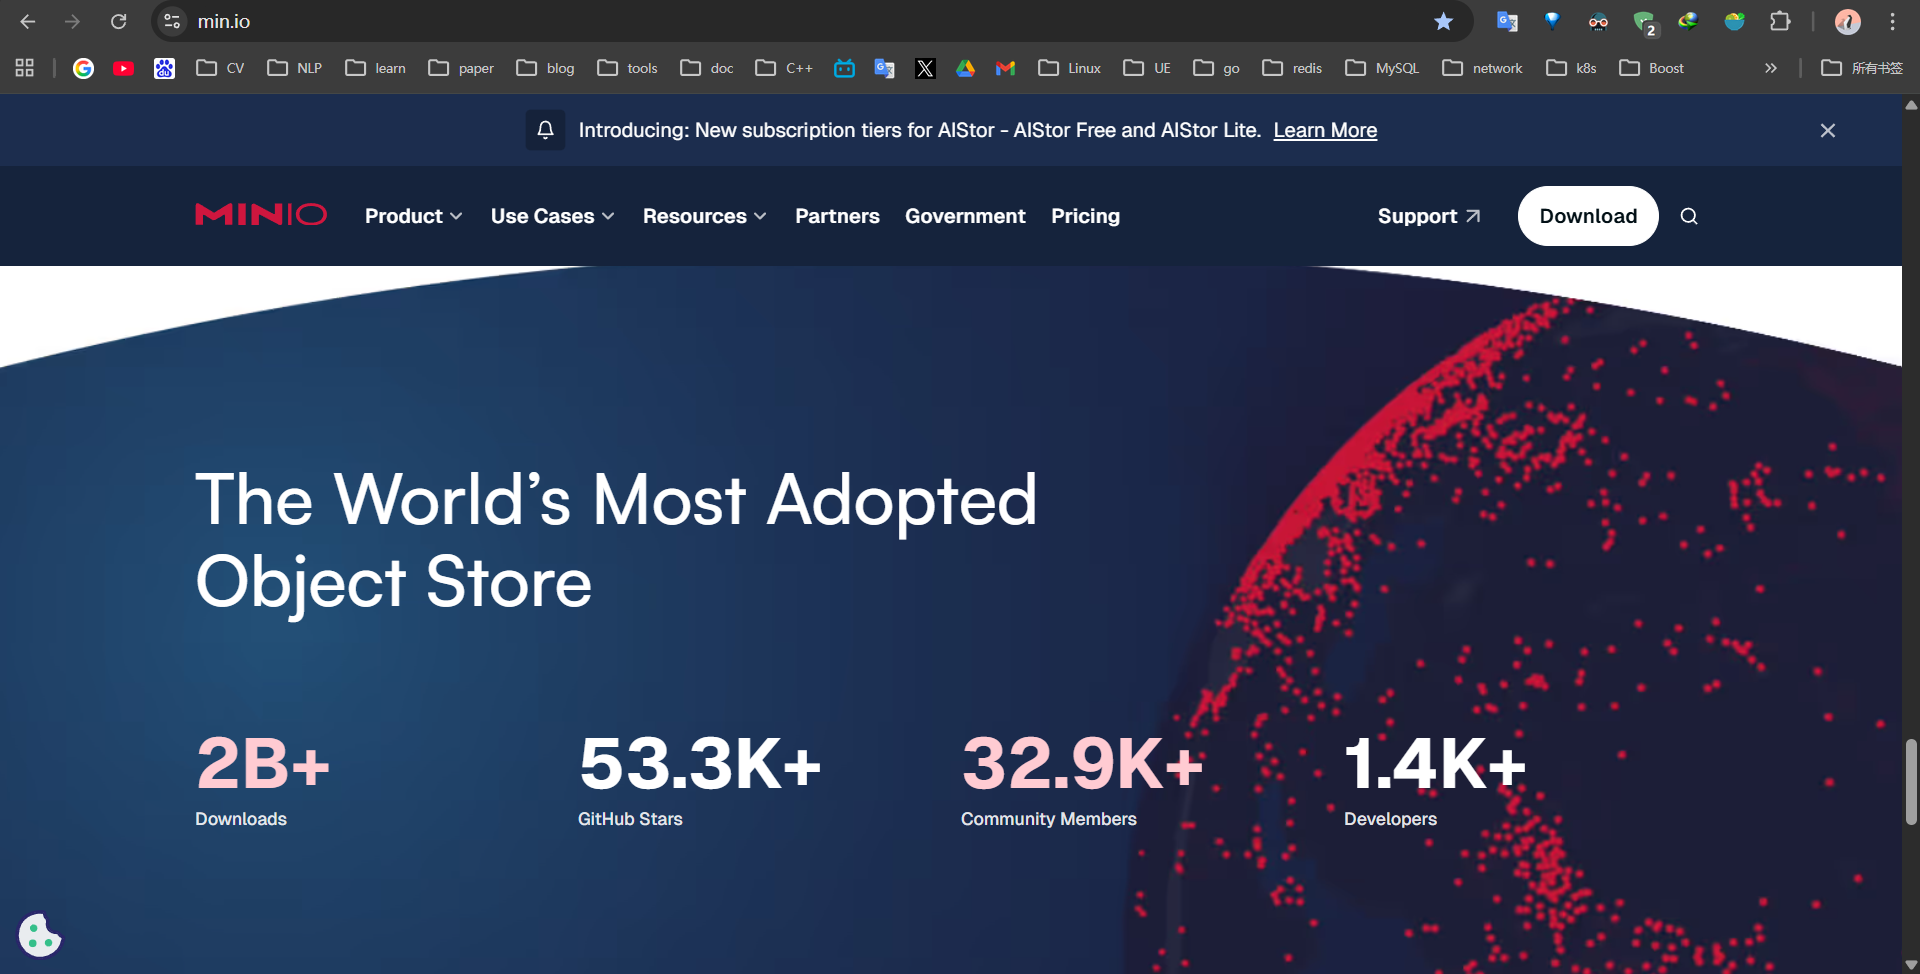Expand the Product menu
This screenshot has width=1920, height=974.
coord(413,216)
